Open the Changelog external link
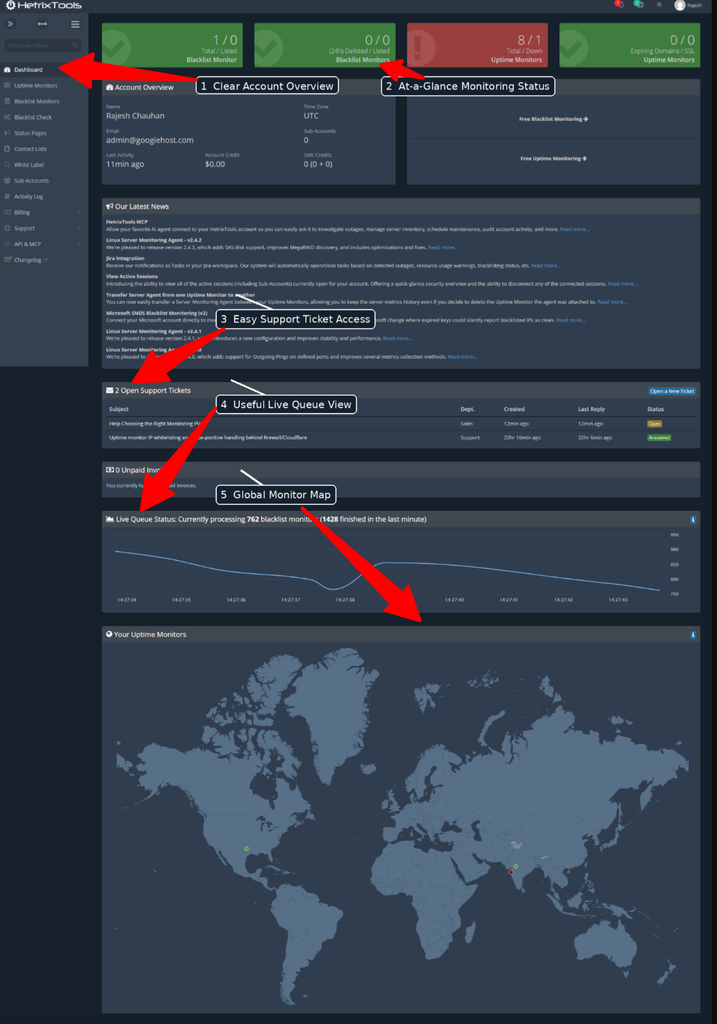Screen dimensions: 717x1024 click(44, 260)
